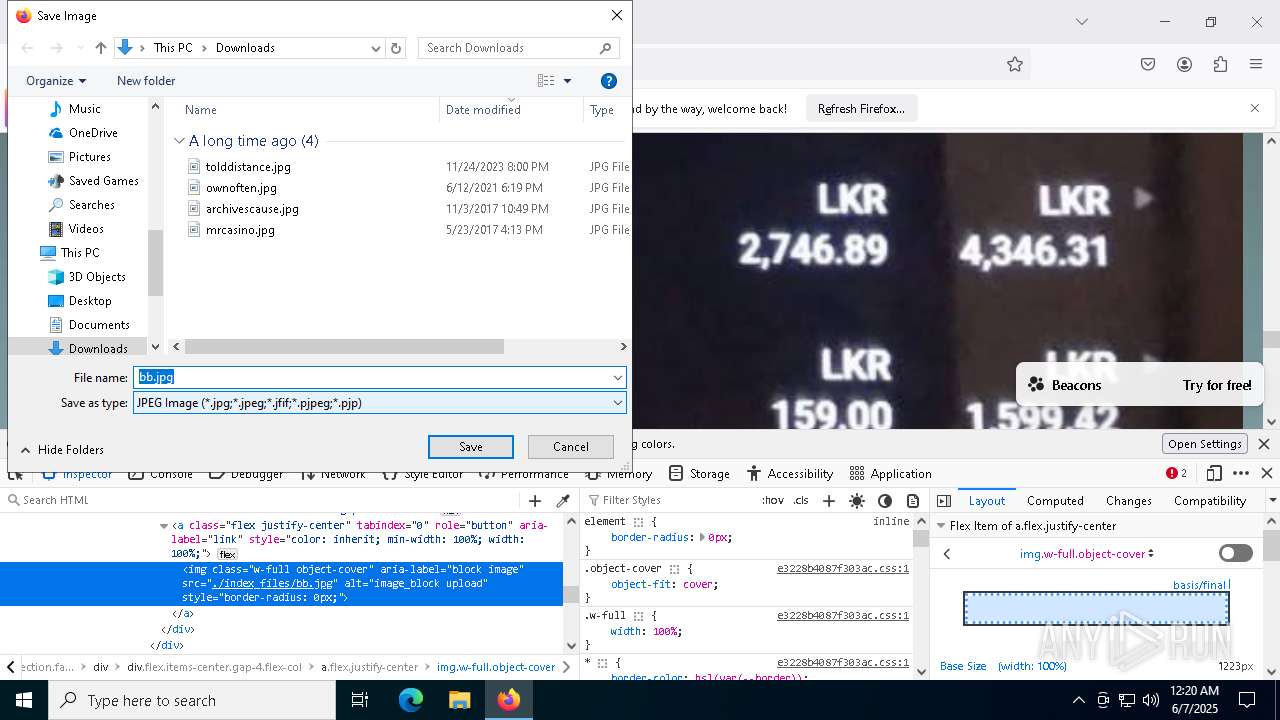Switch to the Application devtools tab
The width and height of the screenshot is (1280, 720).
click(891, 473)
